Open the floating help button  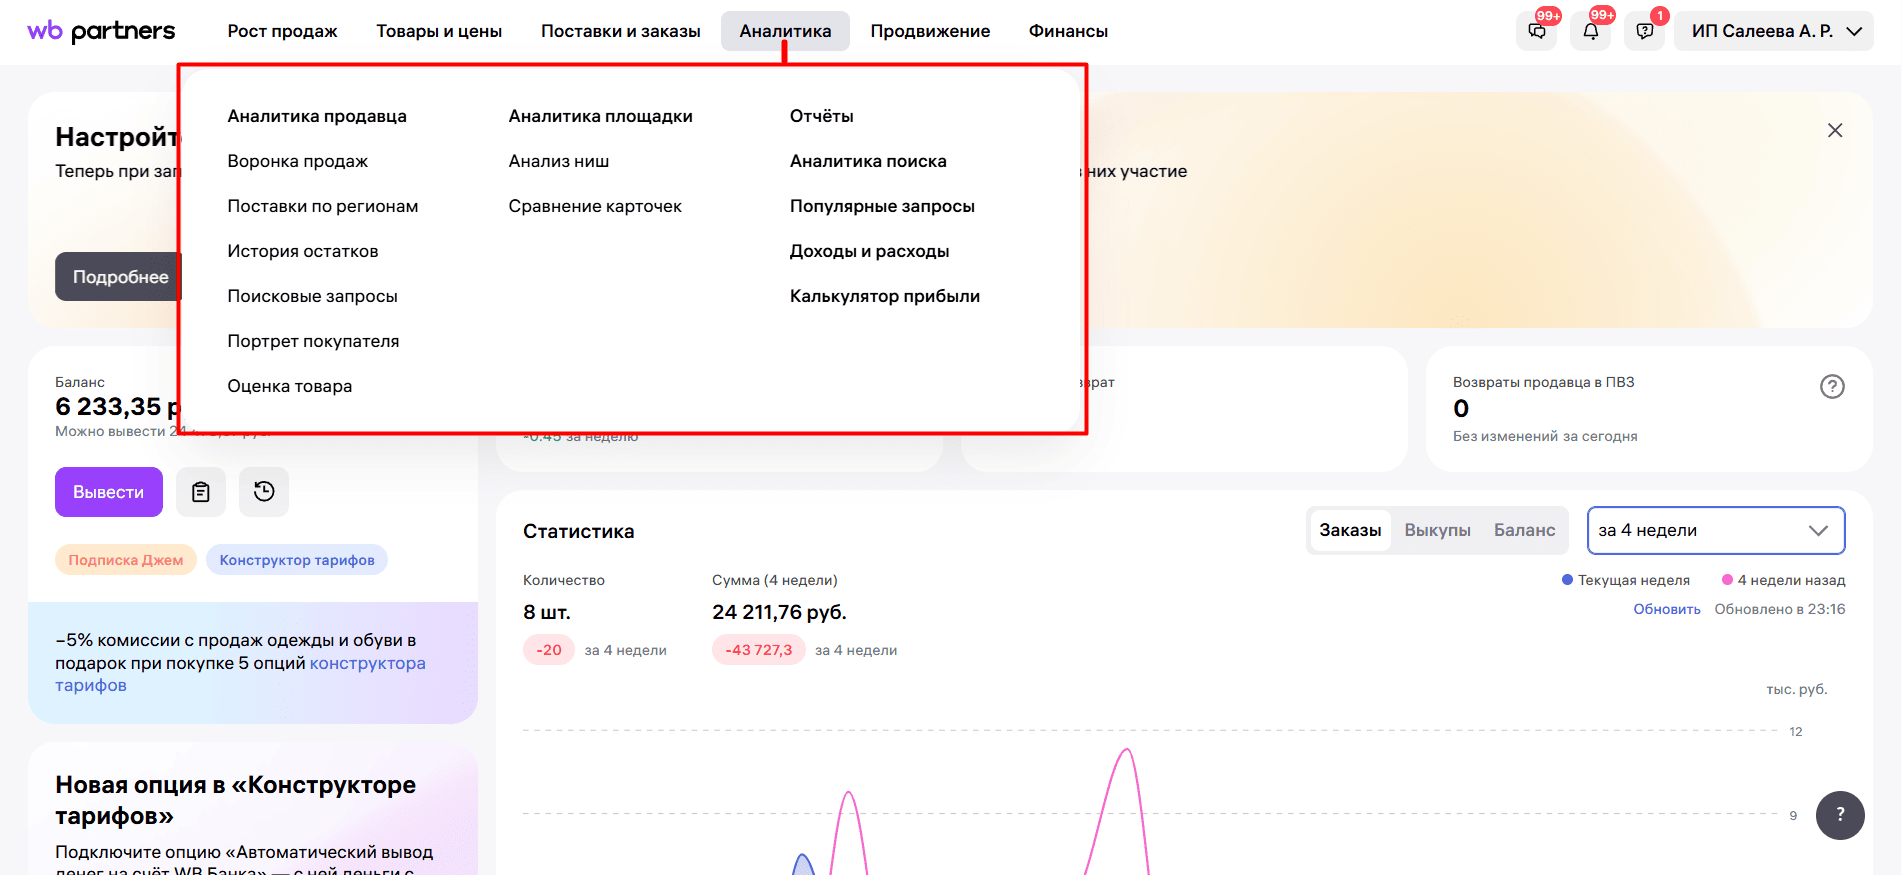[x=1840, y=815]
